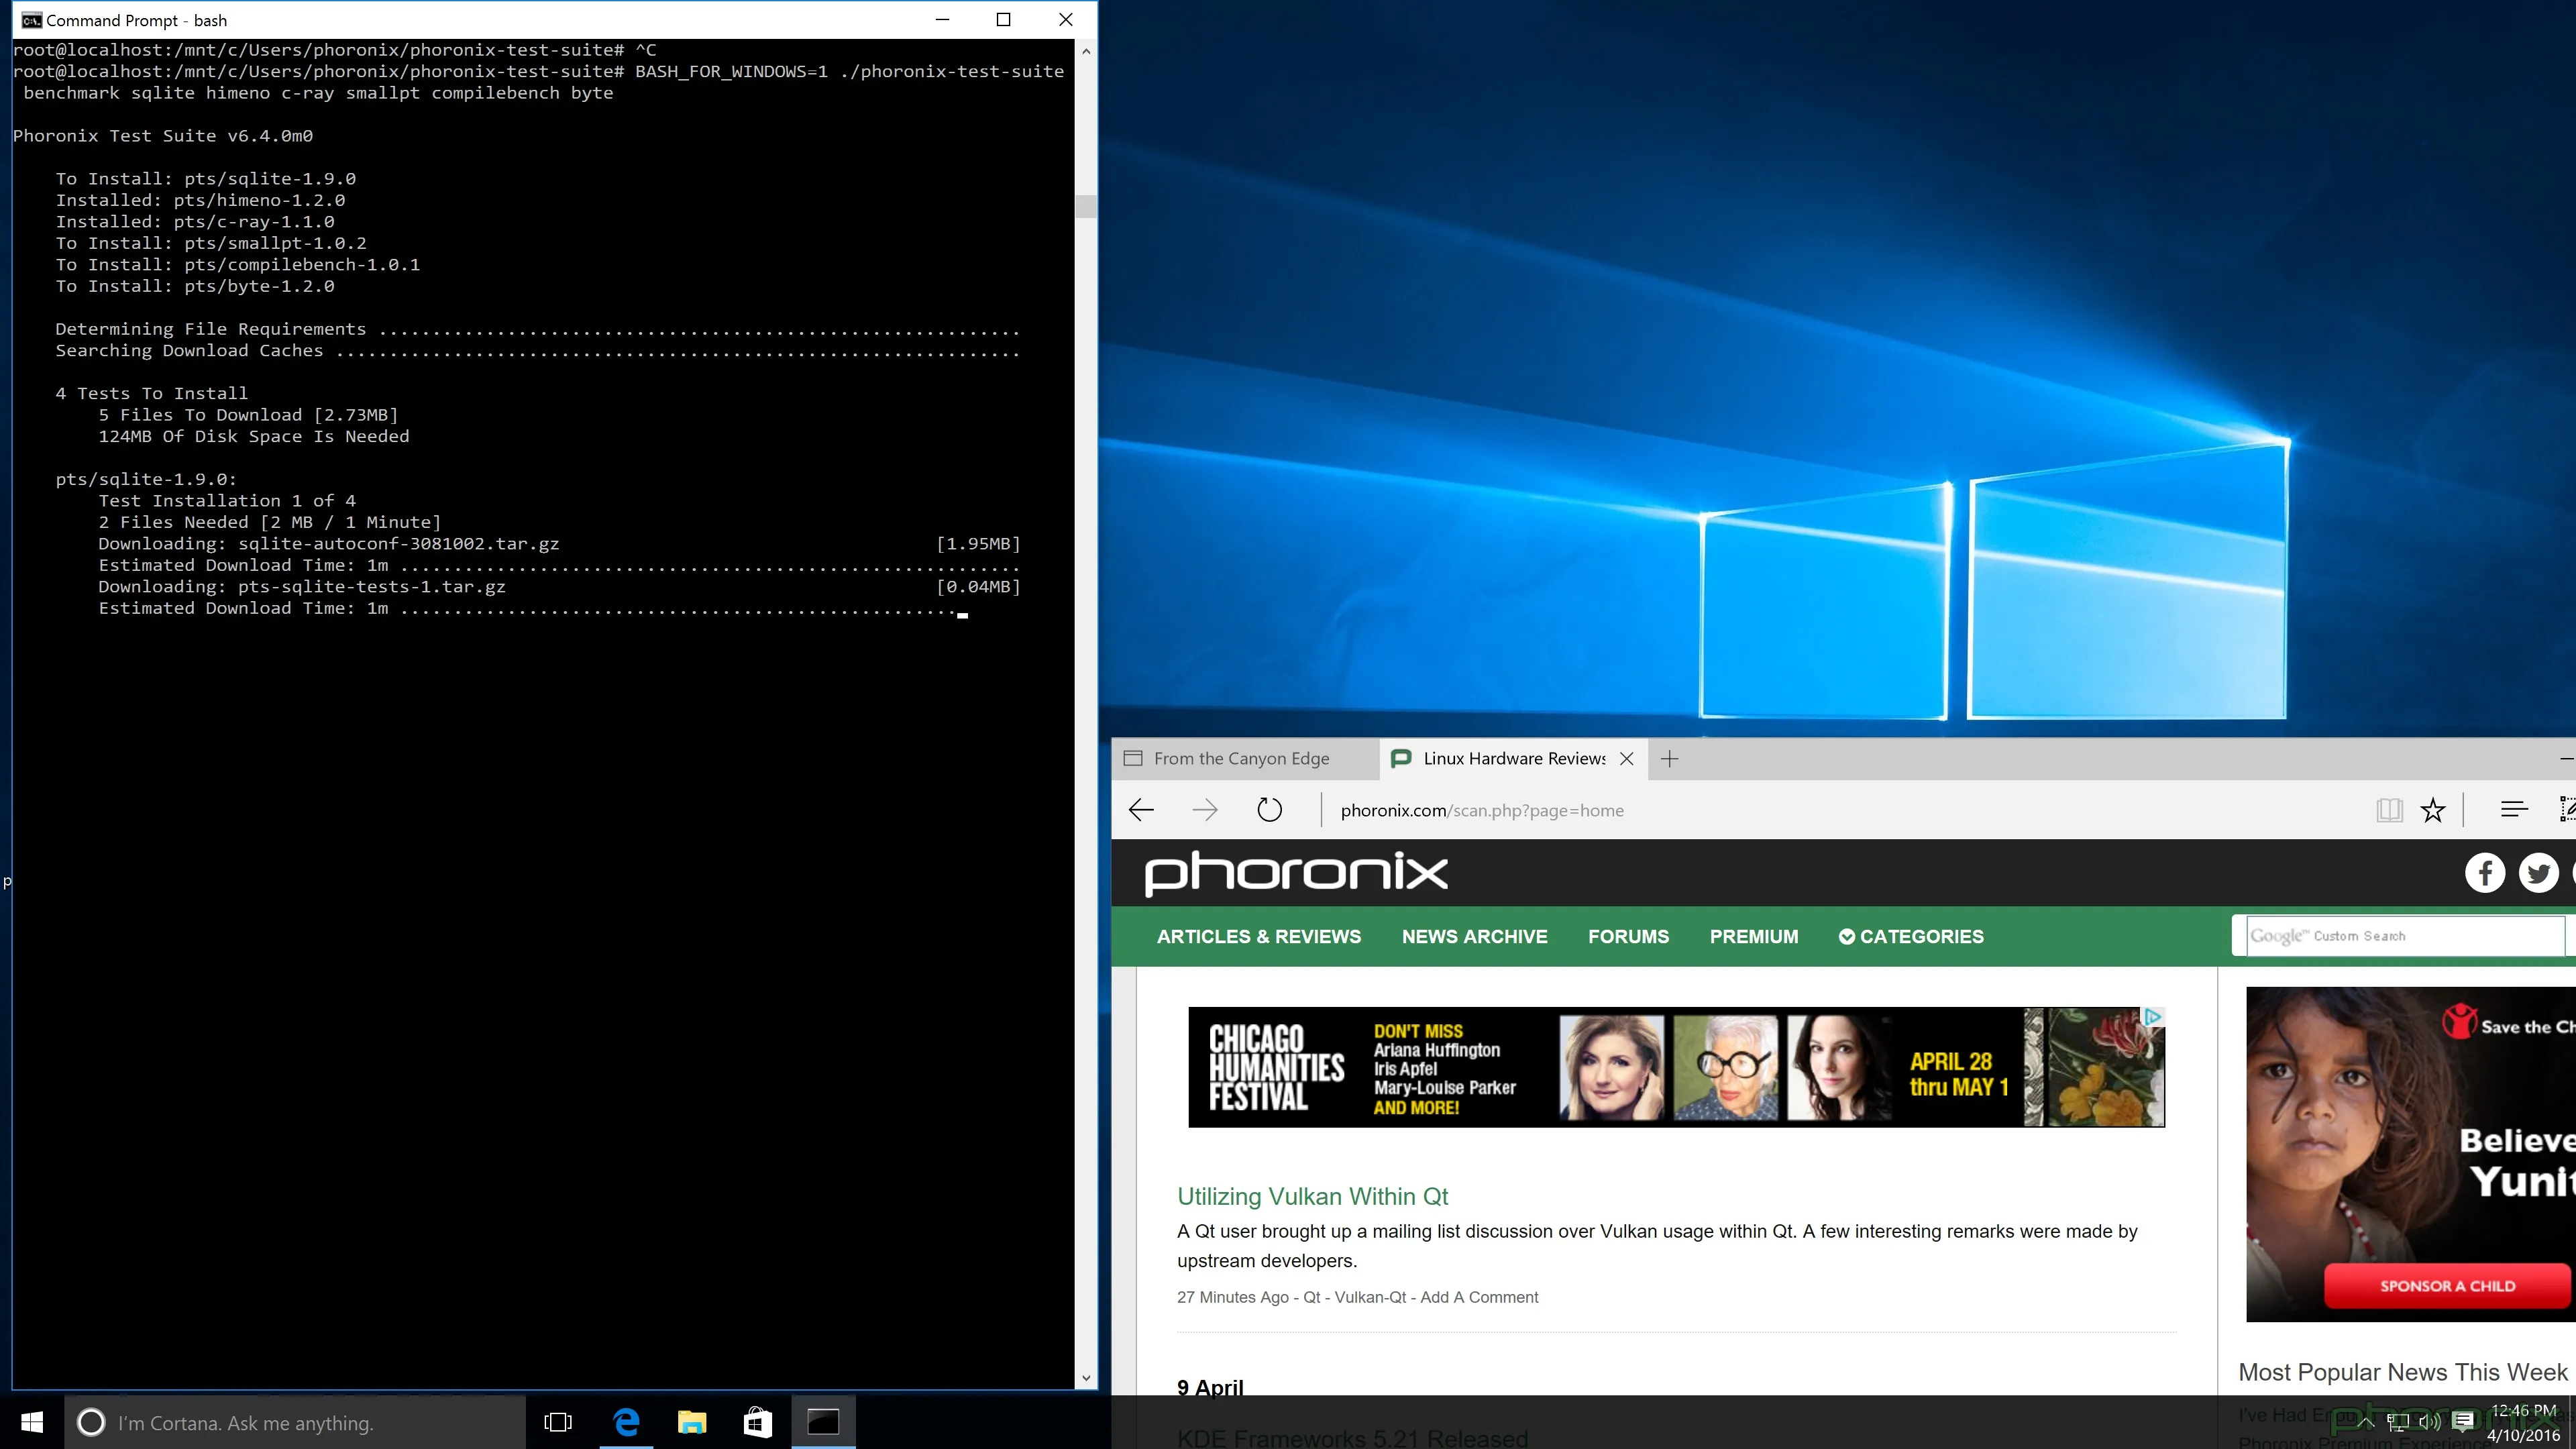Click the Google Custom Search field

(2405, 936)
